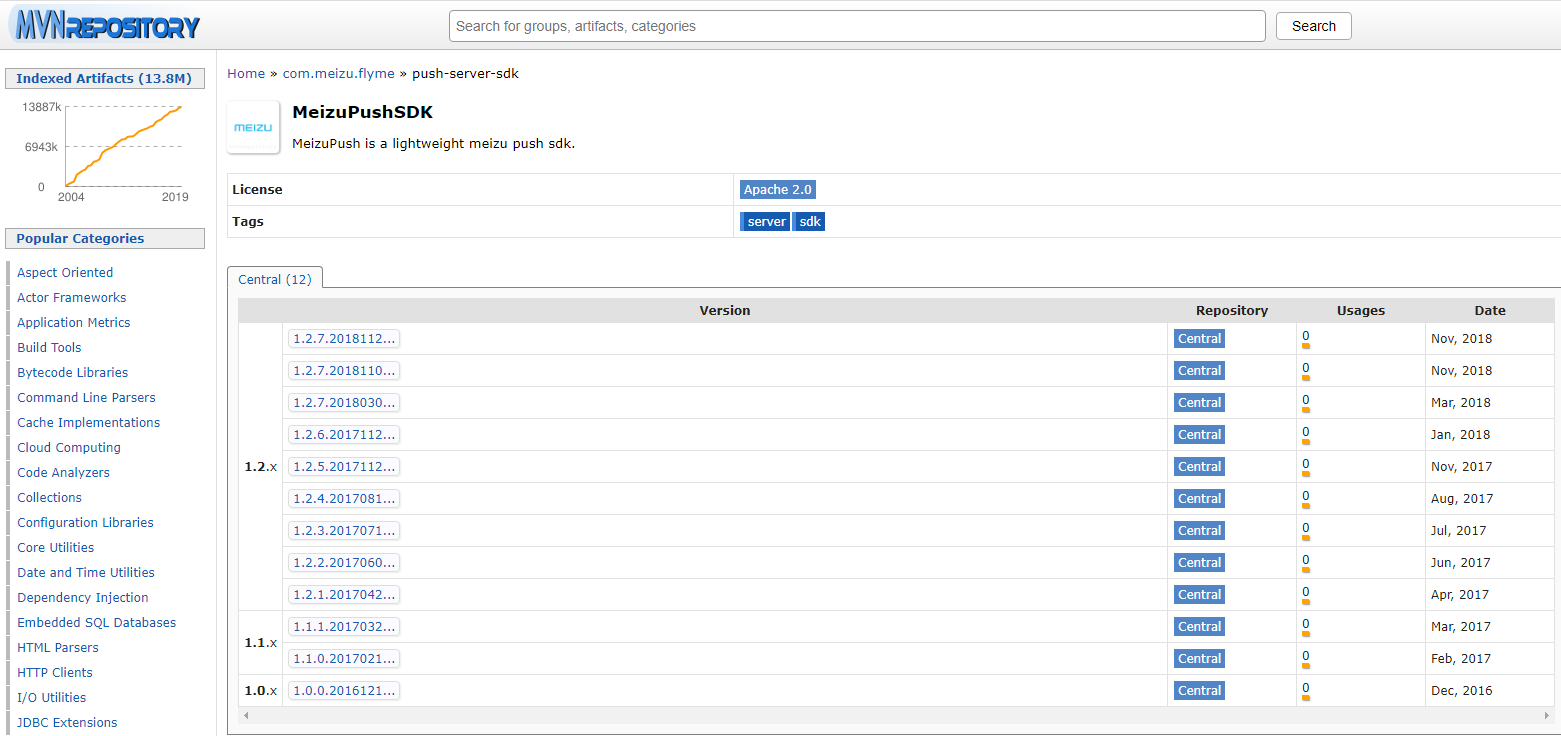
Task: Open version 1.1.1.2017032 link
Action: (x=344, y=627)
